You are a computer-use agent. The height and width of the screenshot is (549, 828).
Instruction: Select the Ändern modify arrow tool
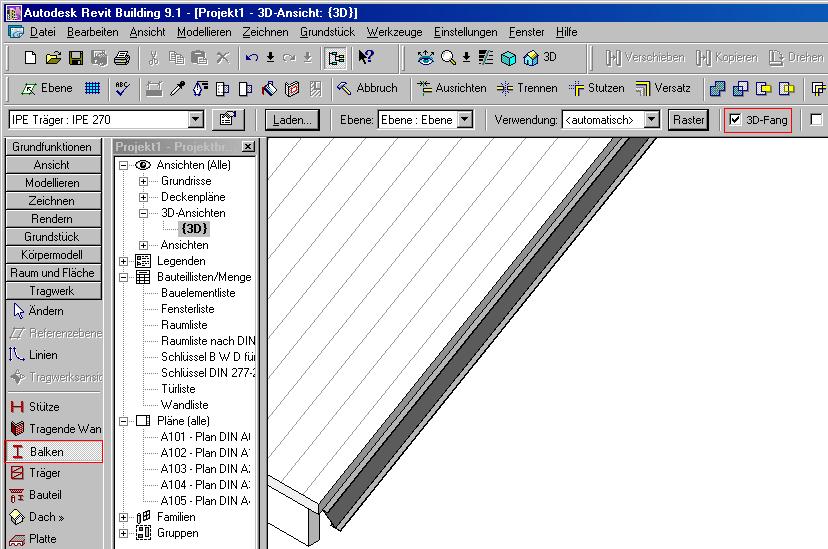click(38, 311)
